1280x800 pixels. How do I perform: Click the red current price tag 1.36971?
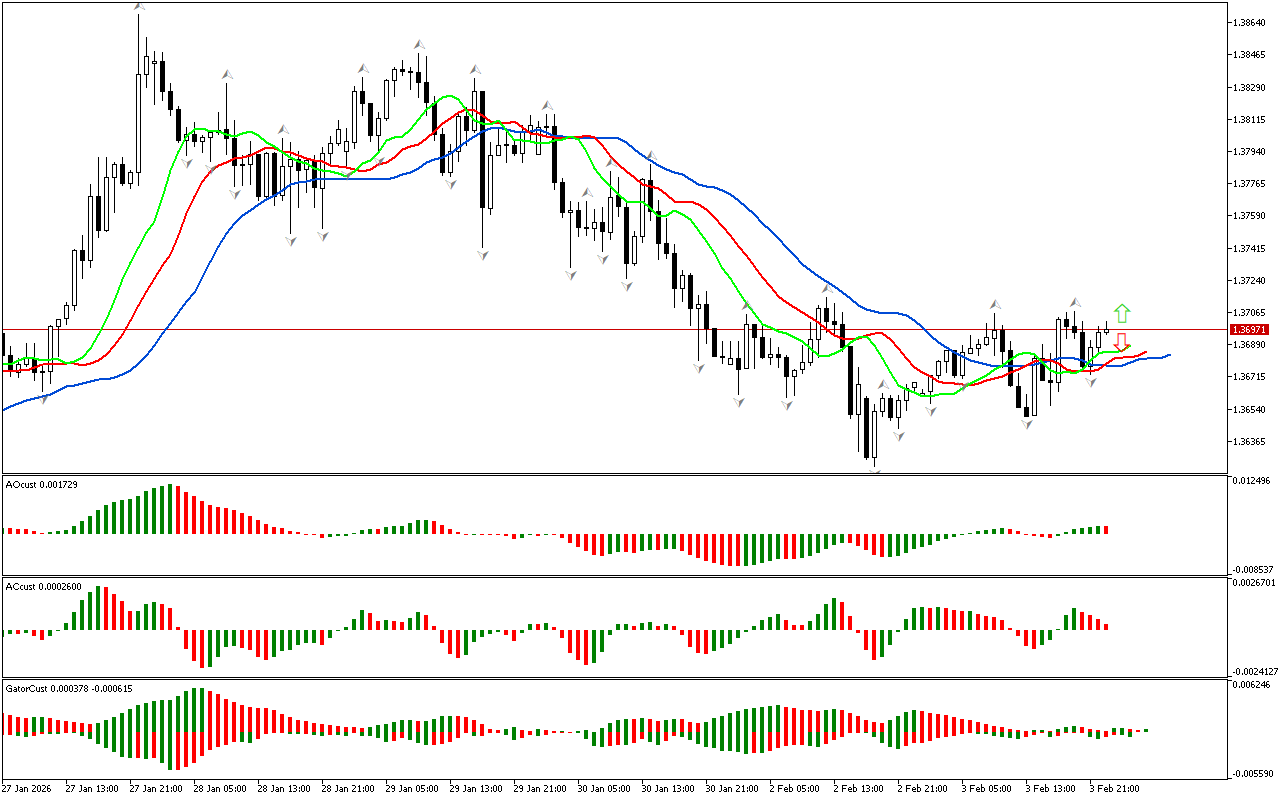pos(1249,329)
